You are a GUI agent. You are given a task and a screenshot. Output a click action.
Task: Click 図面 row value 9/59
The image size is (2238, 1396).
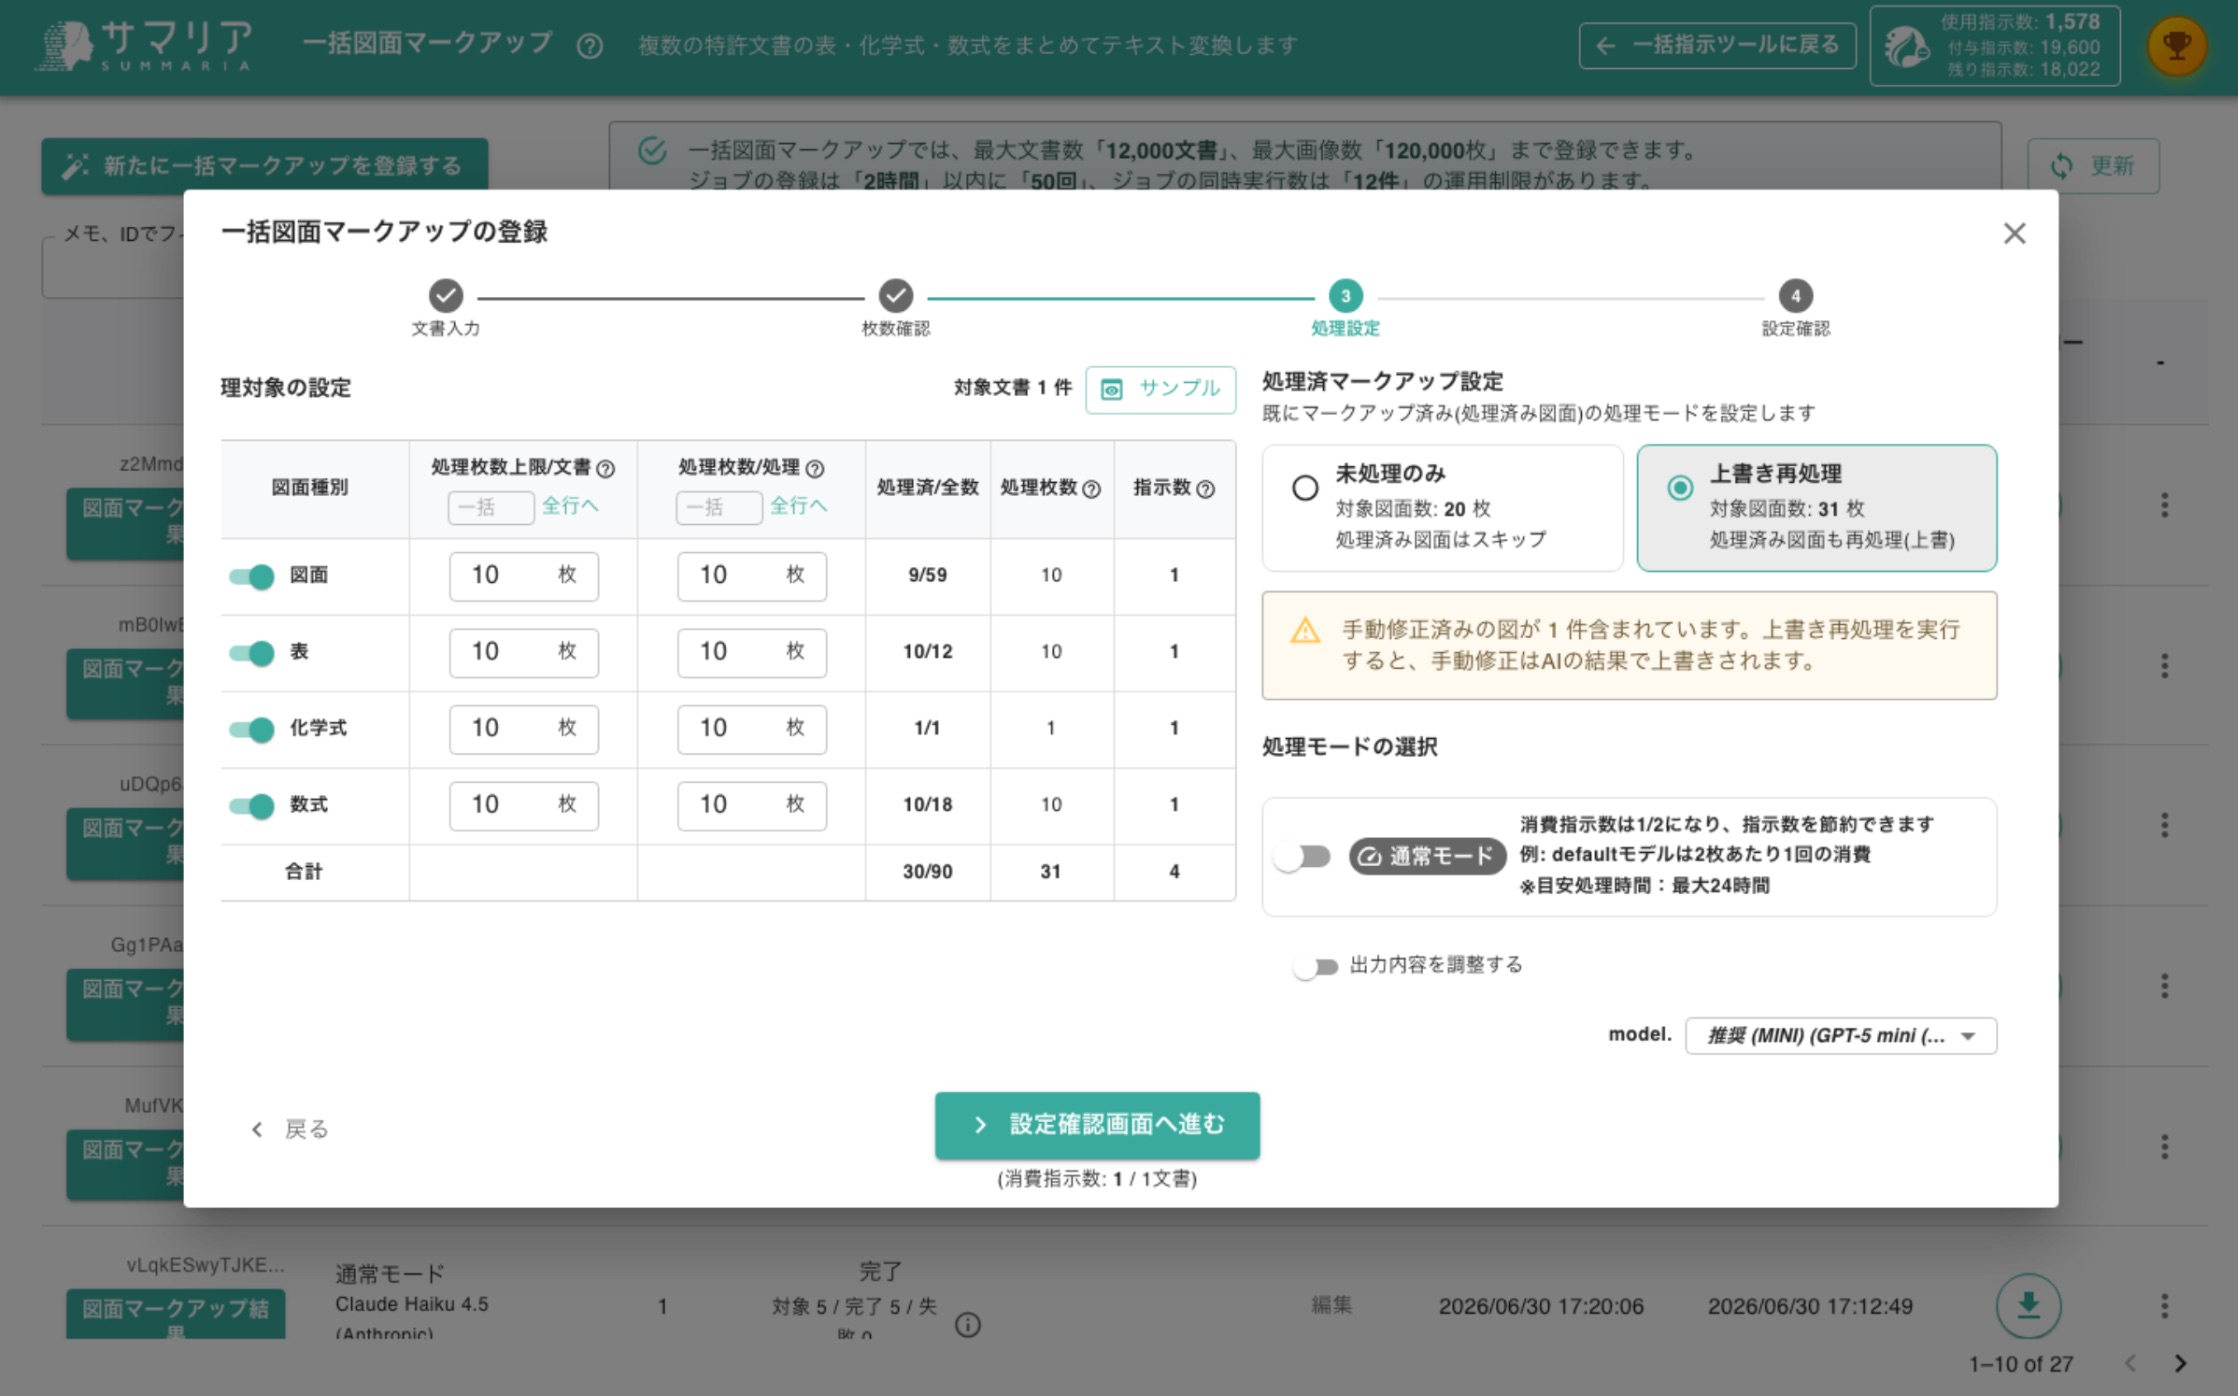click(927, 575)
